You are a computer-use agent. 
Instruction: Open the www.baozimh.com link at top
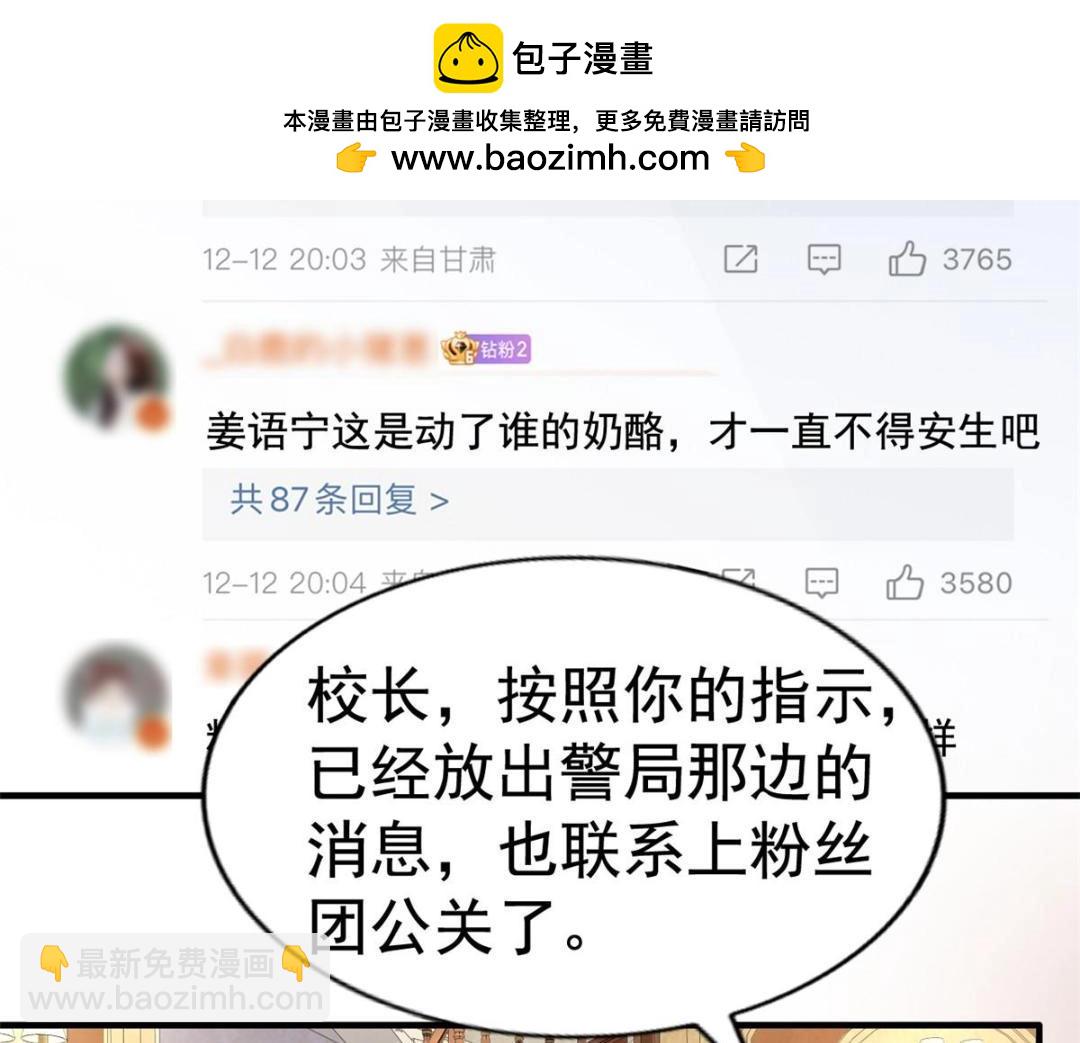pos(550,158)
